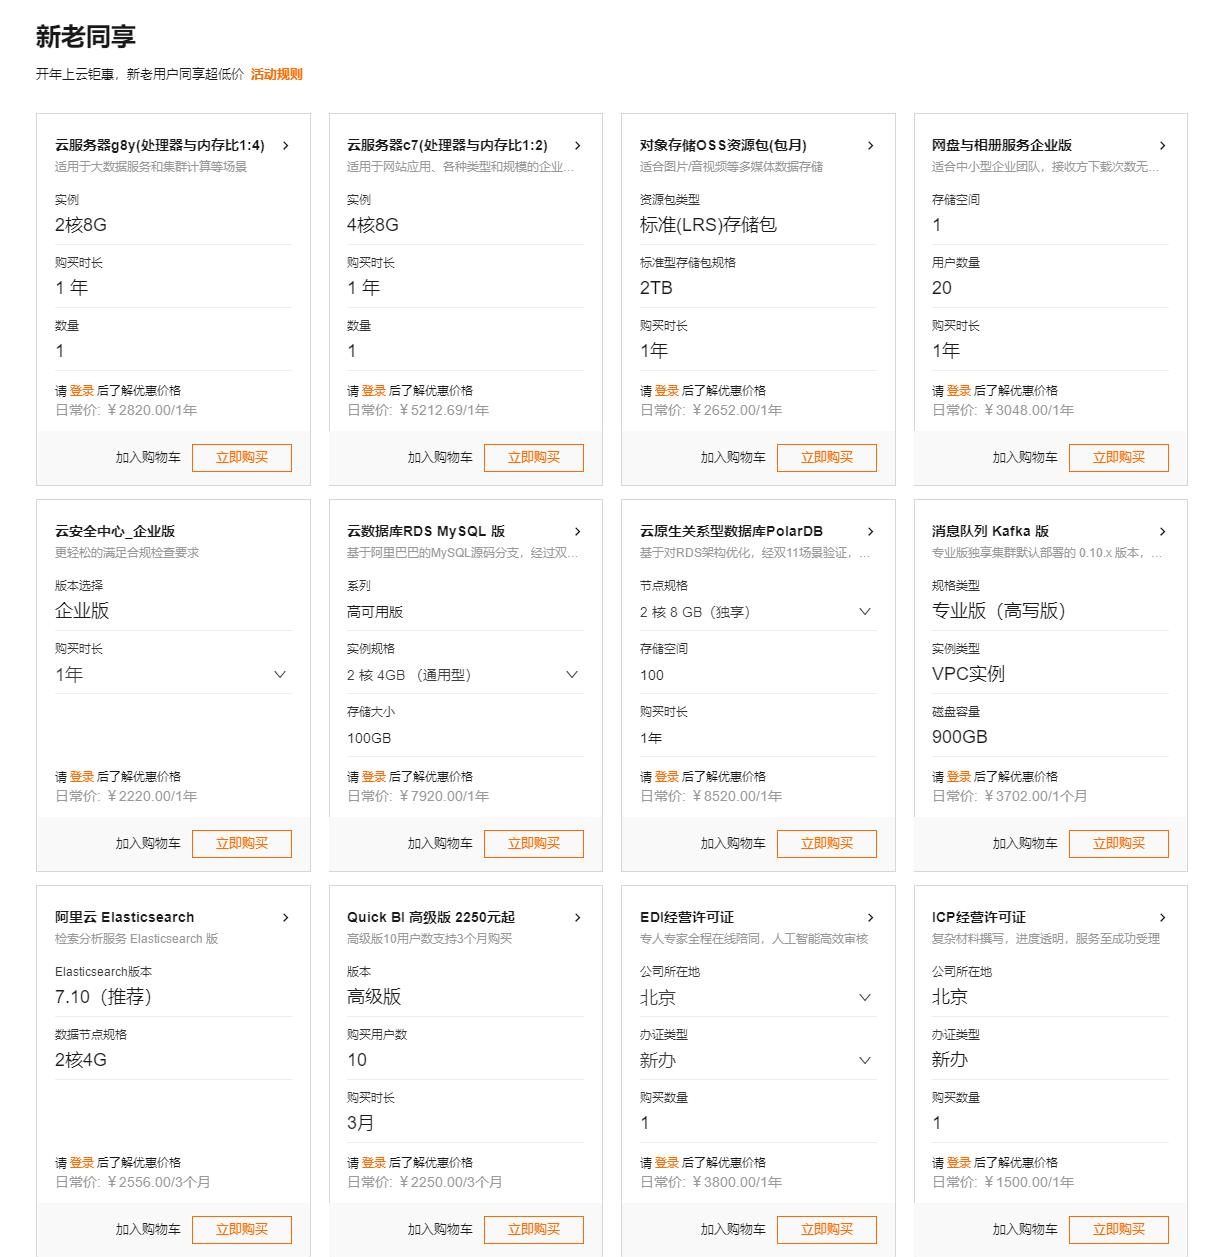Screen dimensions: 1221x1257
Task: Open the Quick BI 高级版 card arrow
Action: click(578, 918)
